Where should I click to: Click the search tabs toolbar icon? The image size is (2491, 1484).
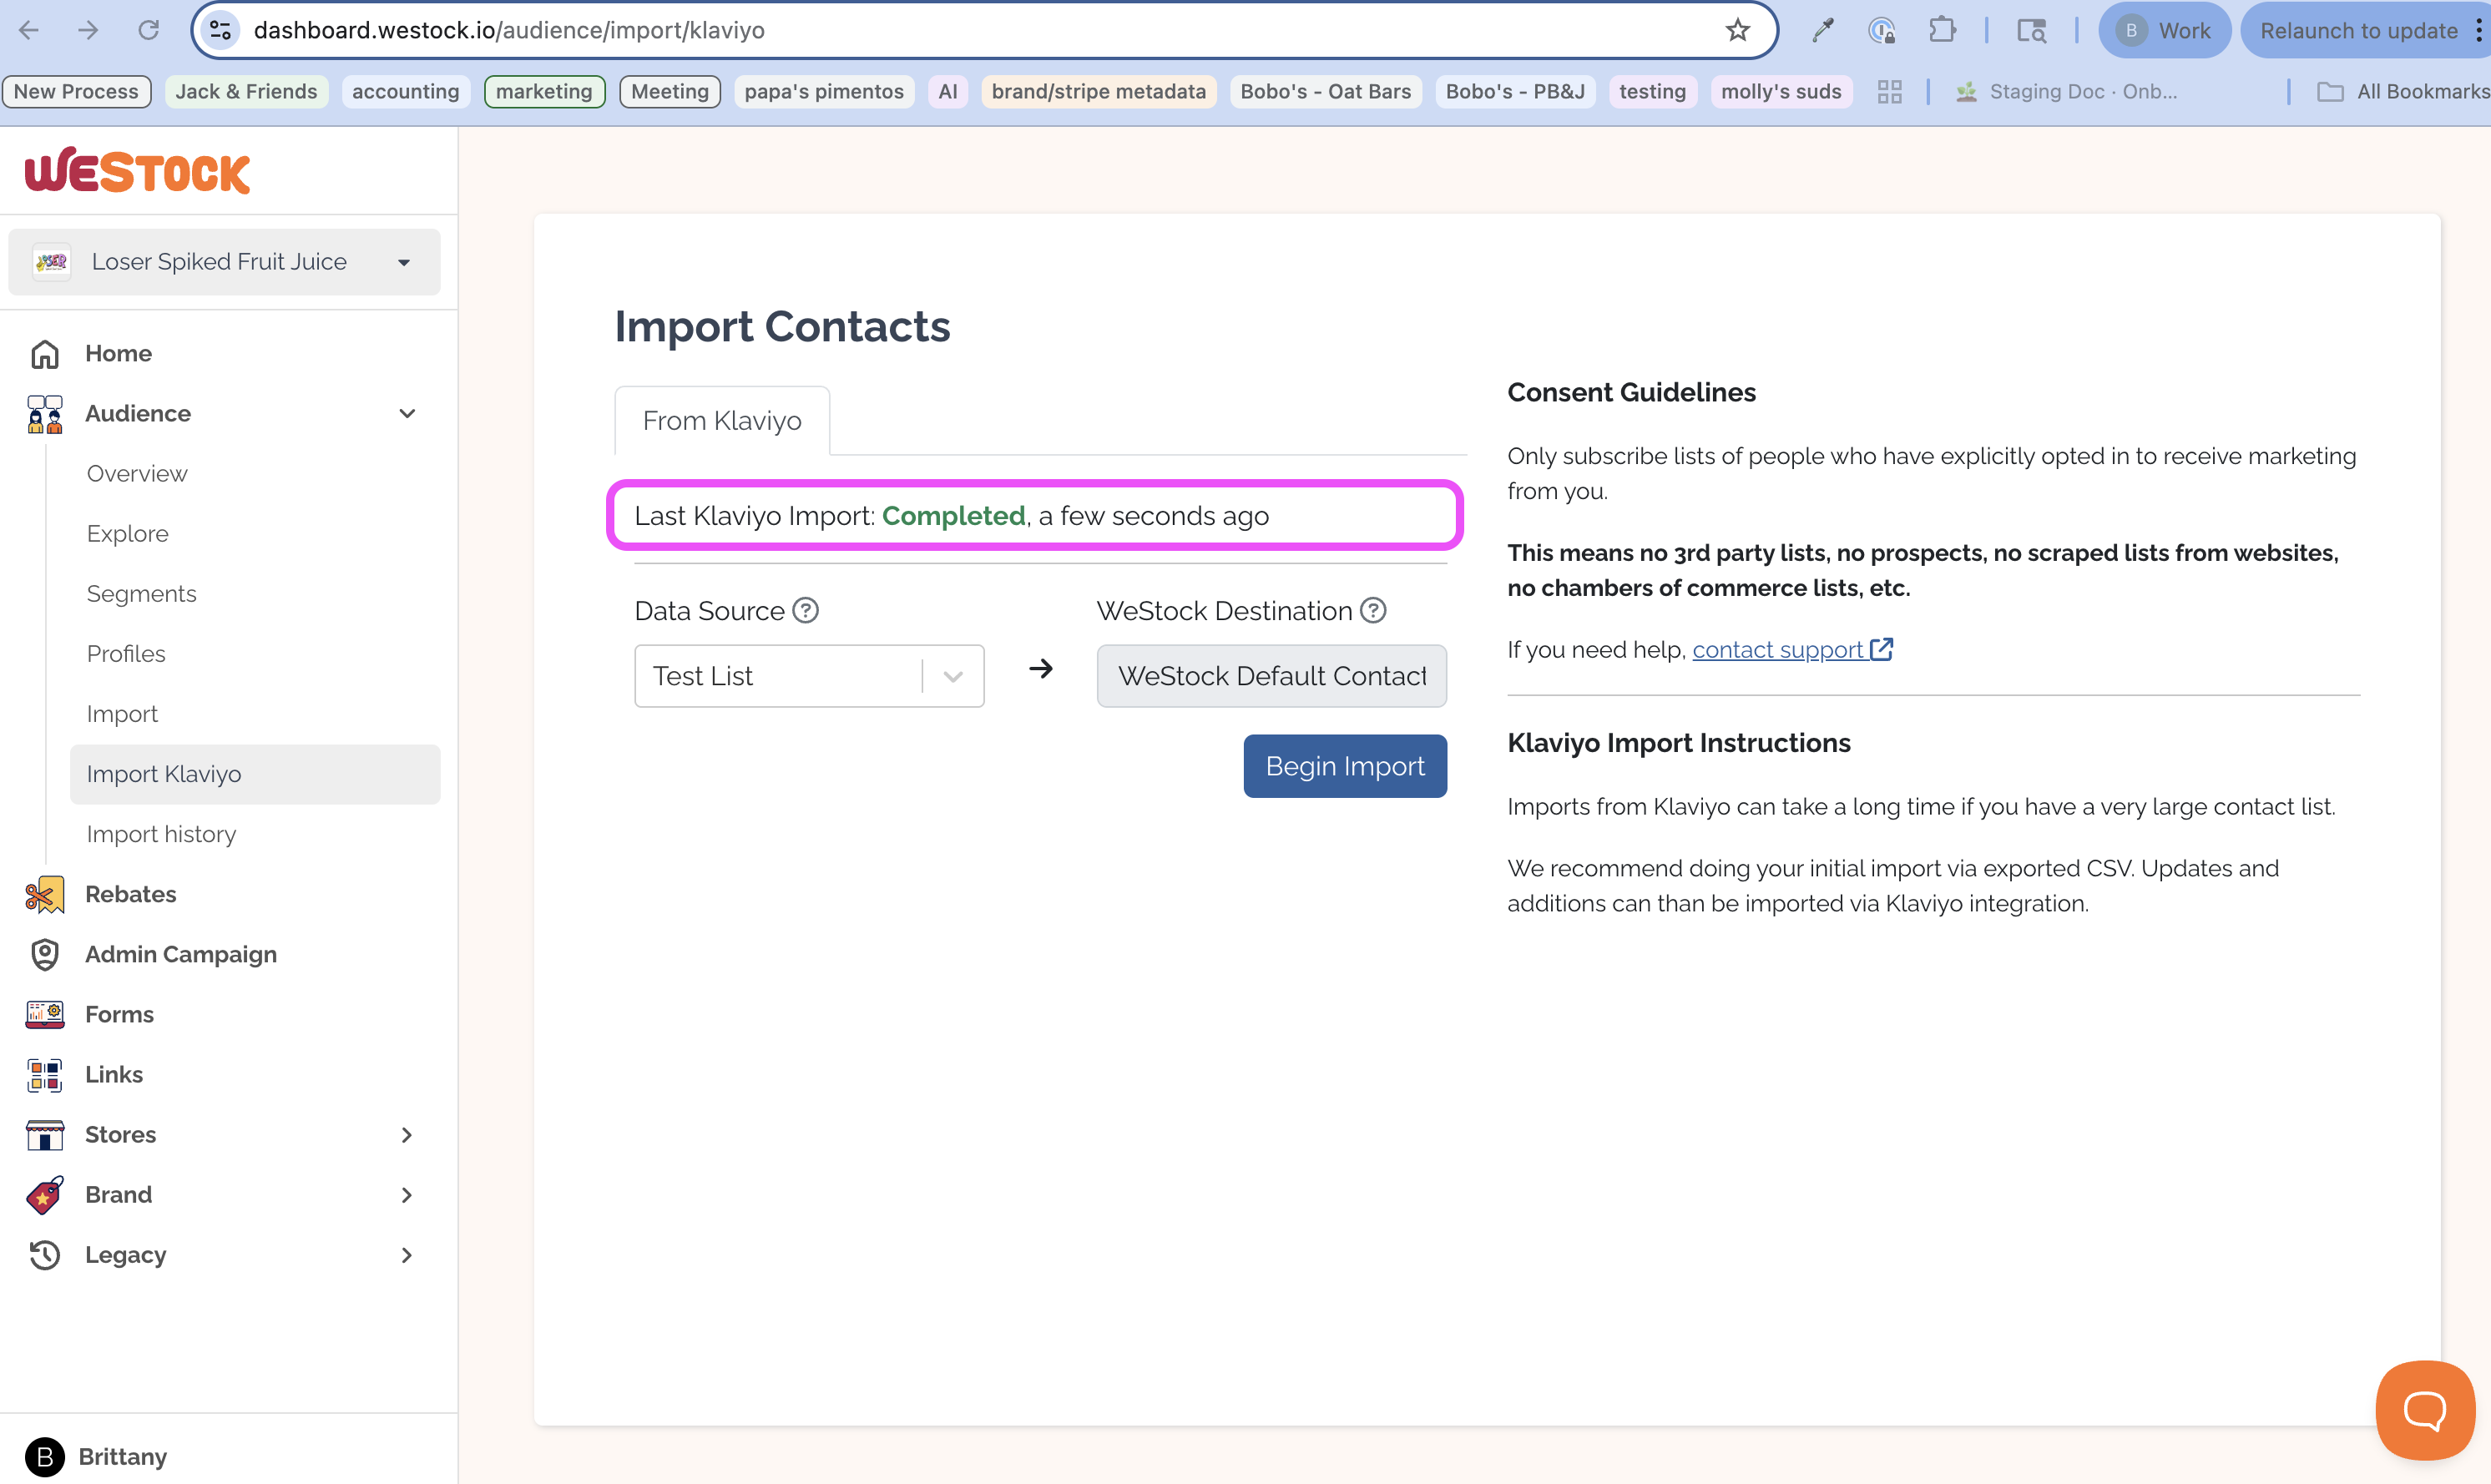(2032, 30)
